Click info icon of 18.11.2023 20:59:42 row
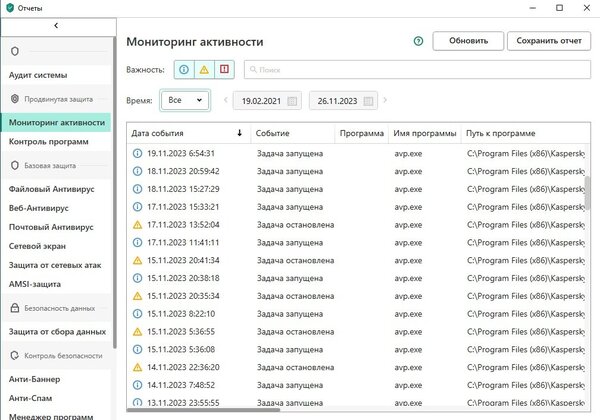Viewport: 600px width, 420px height. (x=137, y=171)
